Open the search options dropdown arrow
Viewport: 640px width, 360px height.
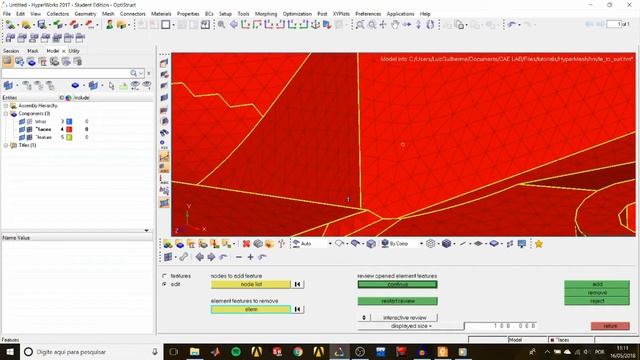pos(141,73)
